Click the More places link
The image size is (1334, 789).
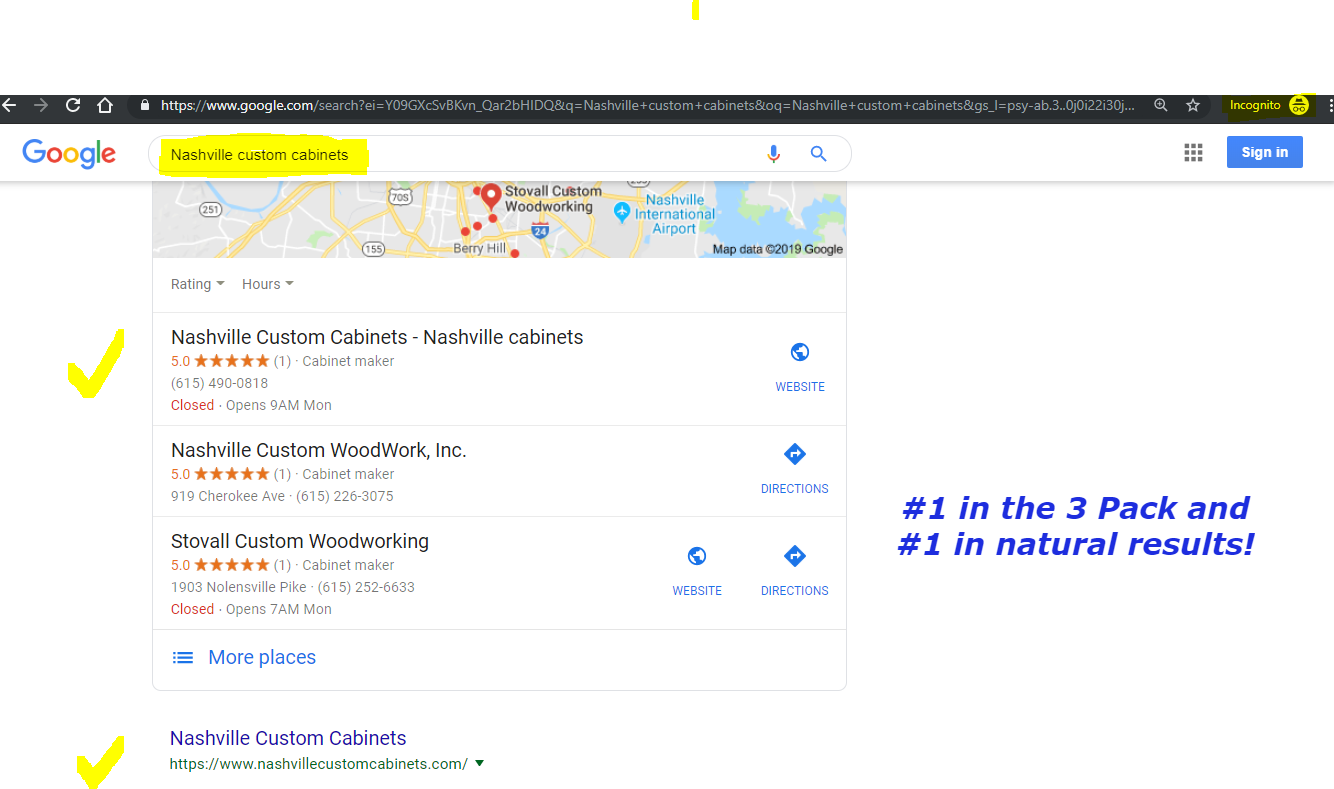click(262, 657)
